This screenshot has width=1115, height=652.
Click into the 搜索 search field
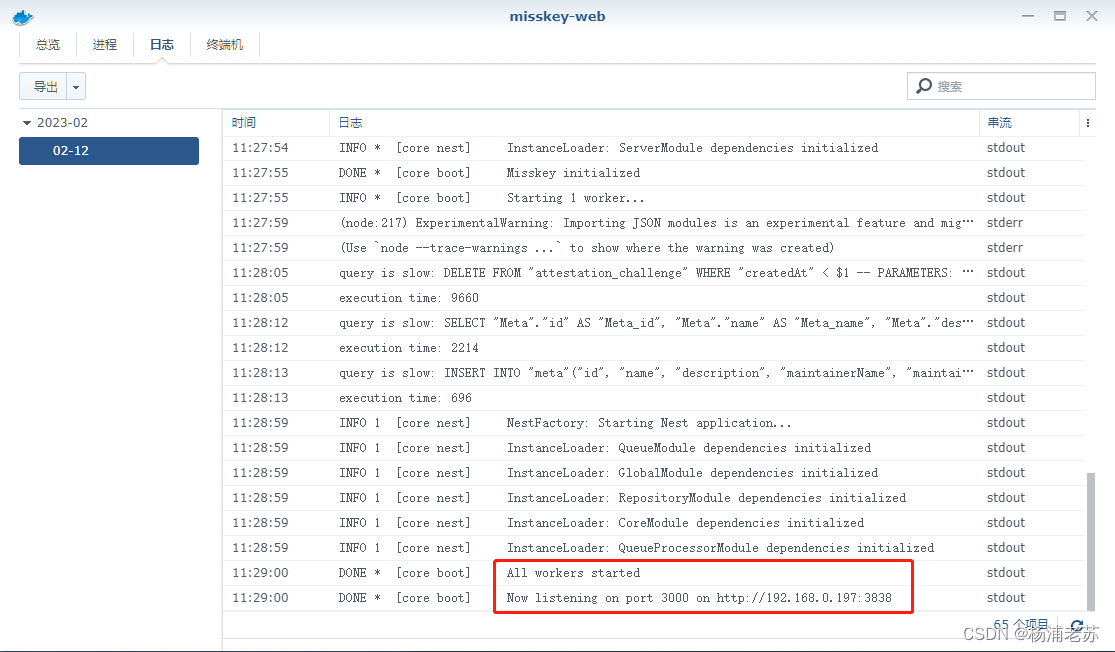point(1001,86)
